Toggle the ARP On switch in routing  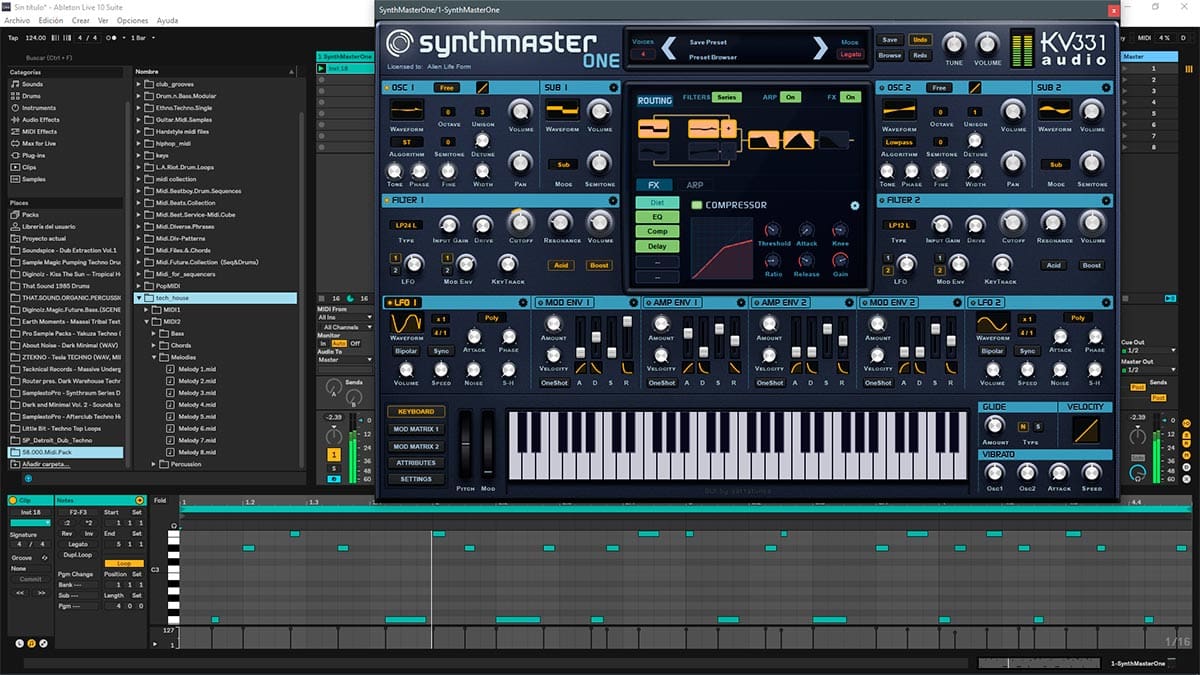791,97
